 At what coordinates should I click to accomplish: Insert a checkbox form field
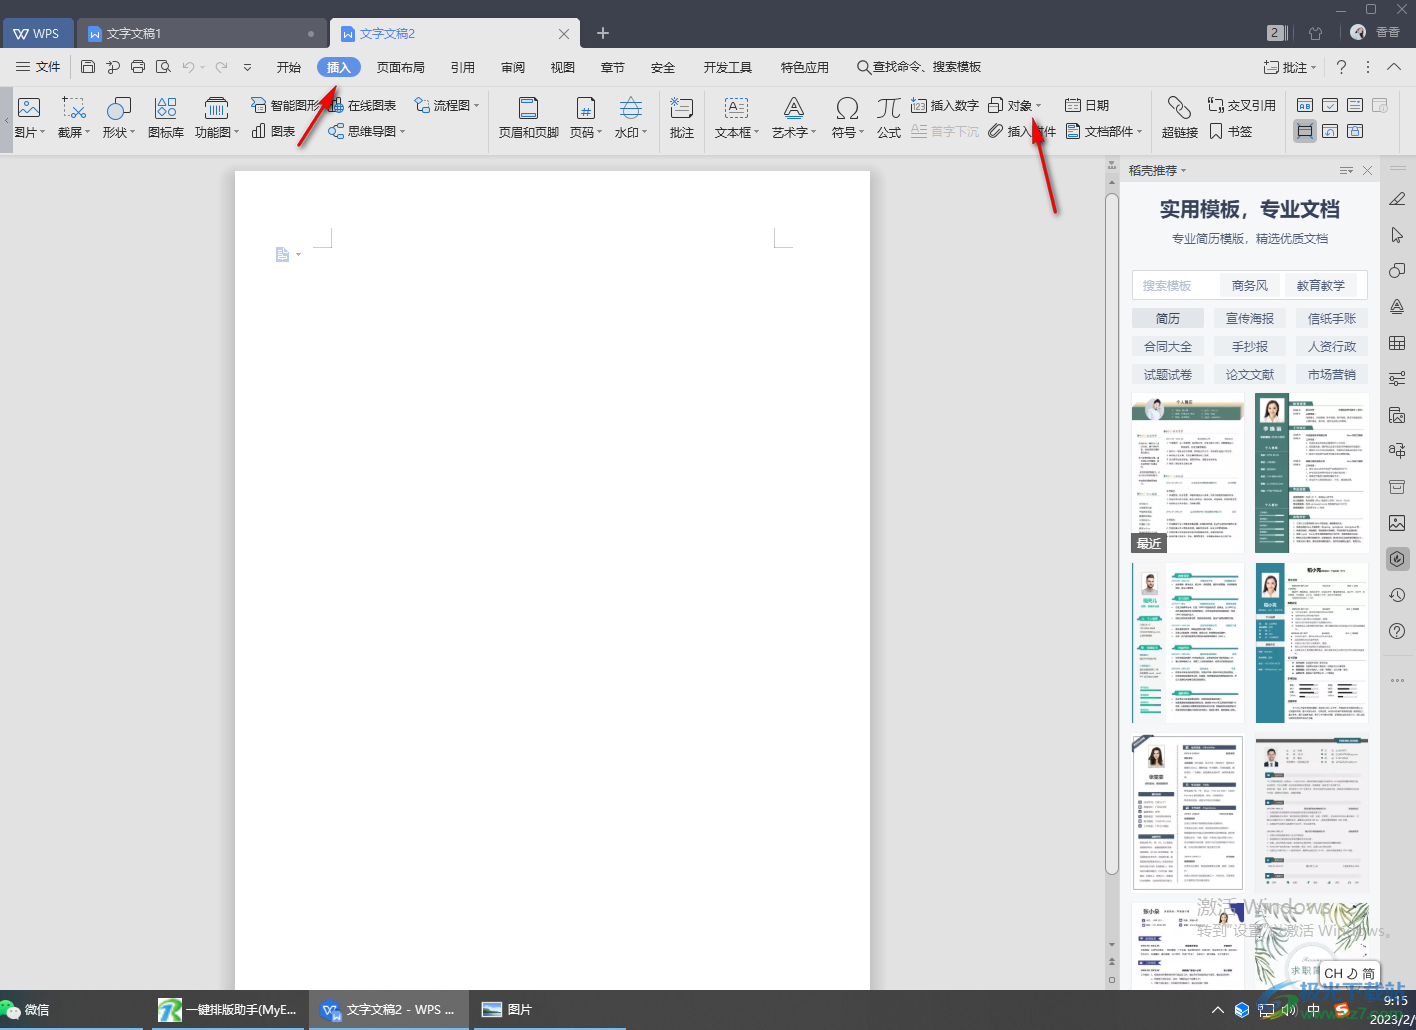(1330, 105)
